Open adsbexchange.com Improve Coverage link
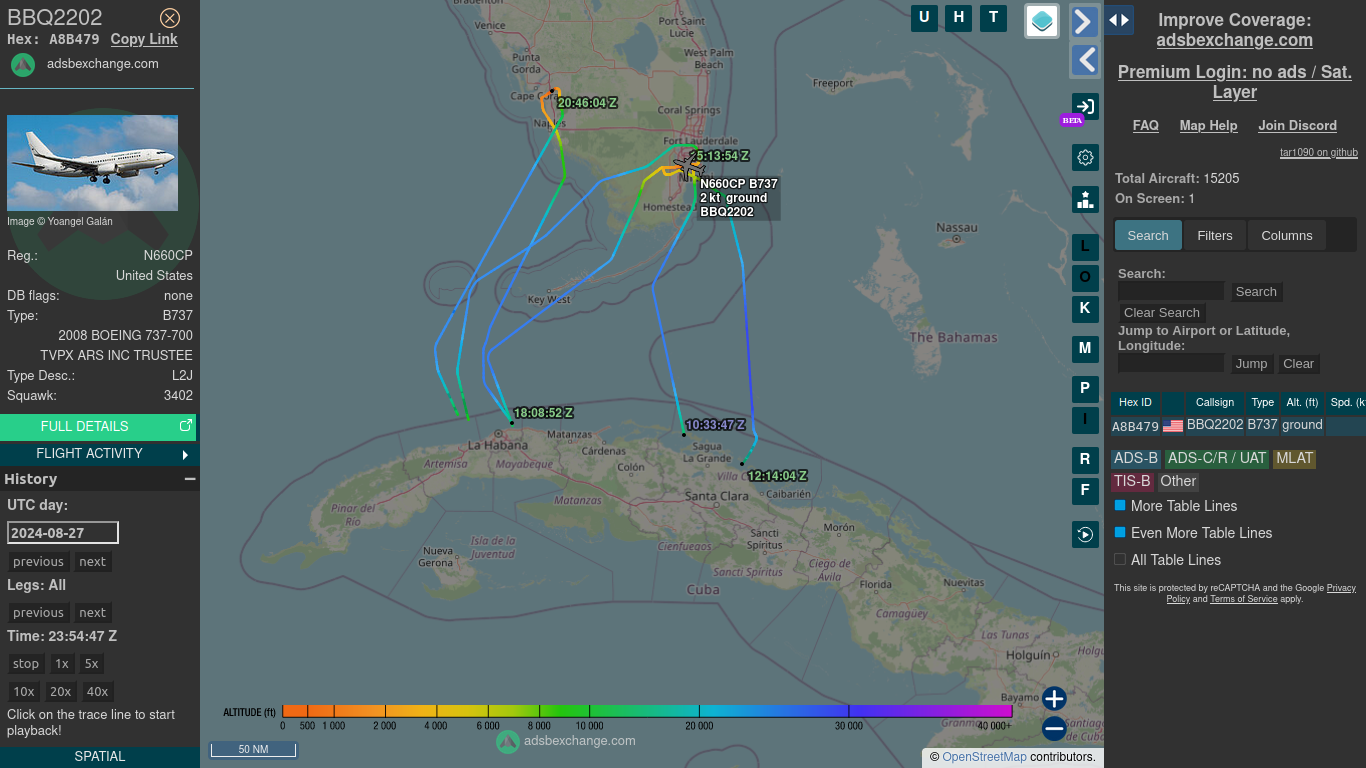 1234,40
